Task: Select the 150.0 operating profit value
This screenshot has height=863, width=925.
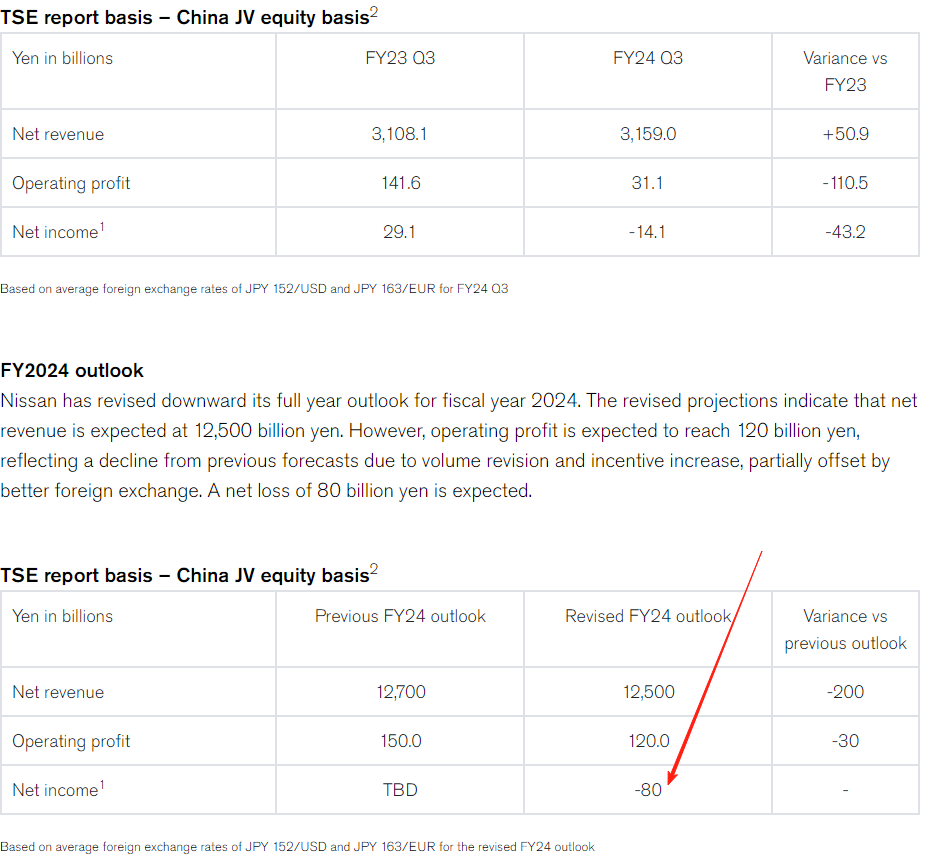Action: (x=400, y=741)
